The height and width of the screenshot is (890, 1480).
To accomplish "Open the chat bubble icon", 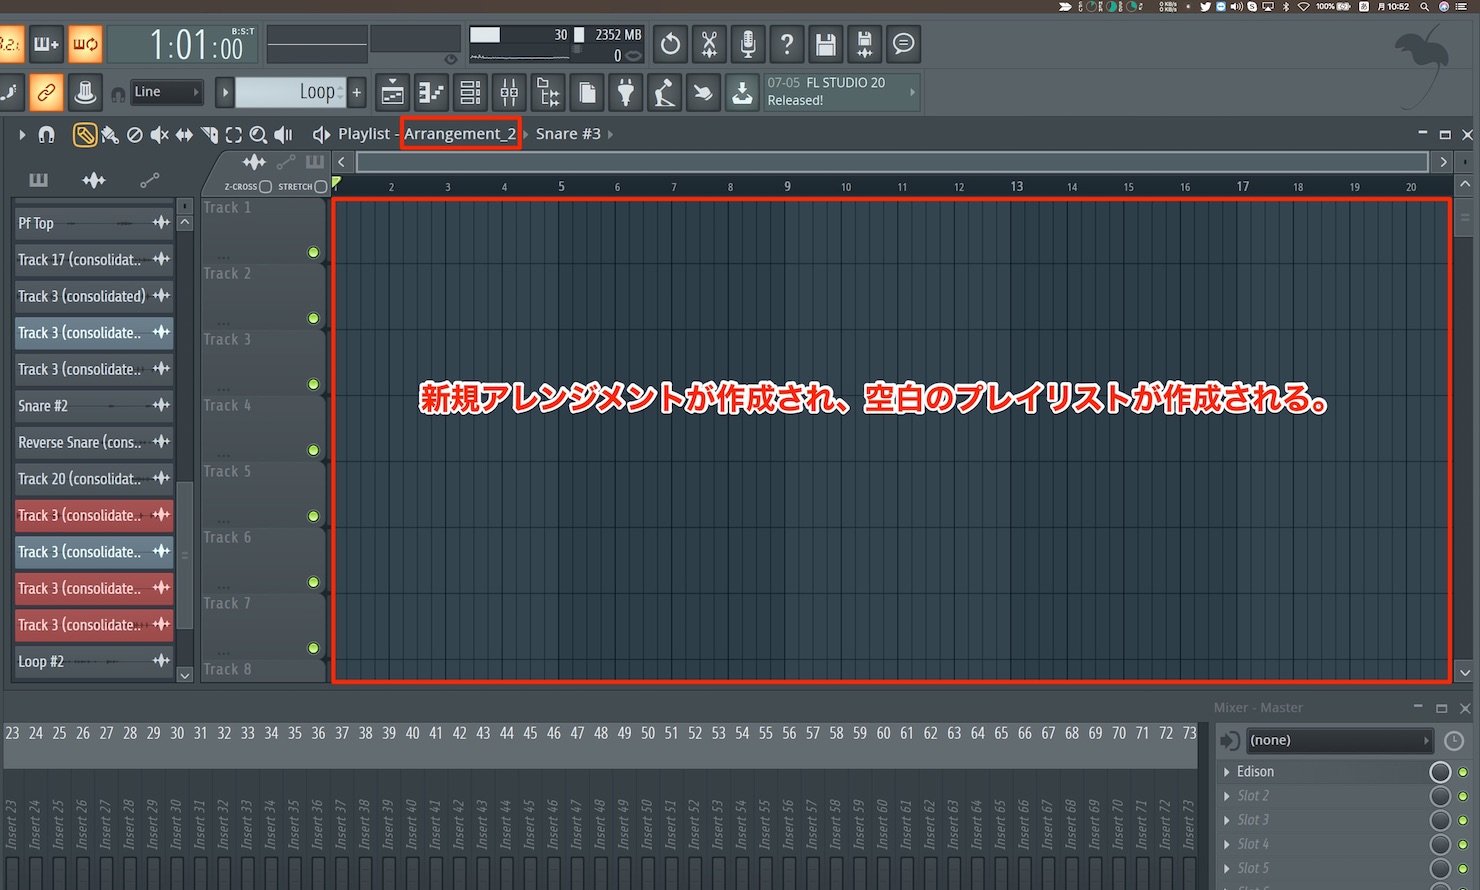I will tap(904, 44).
